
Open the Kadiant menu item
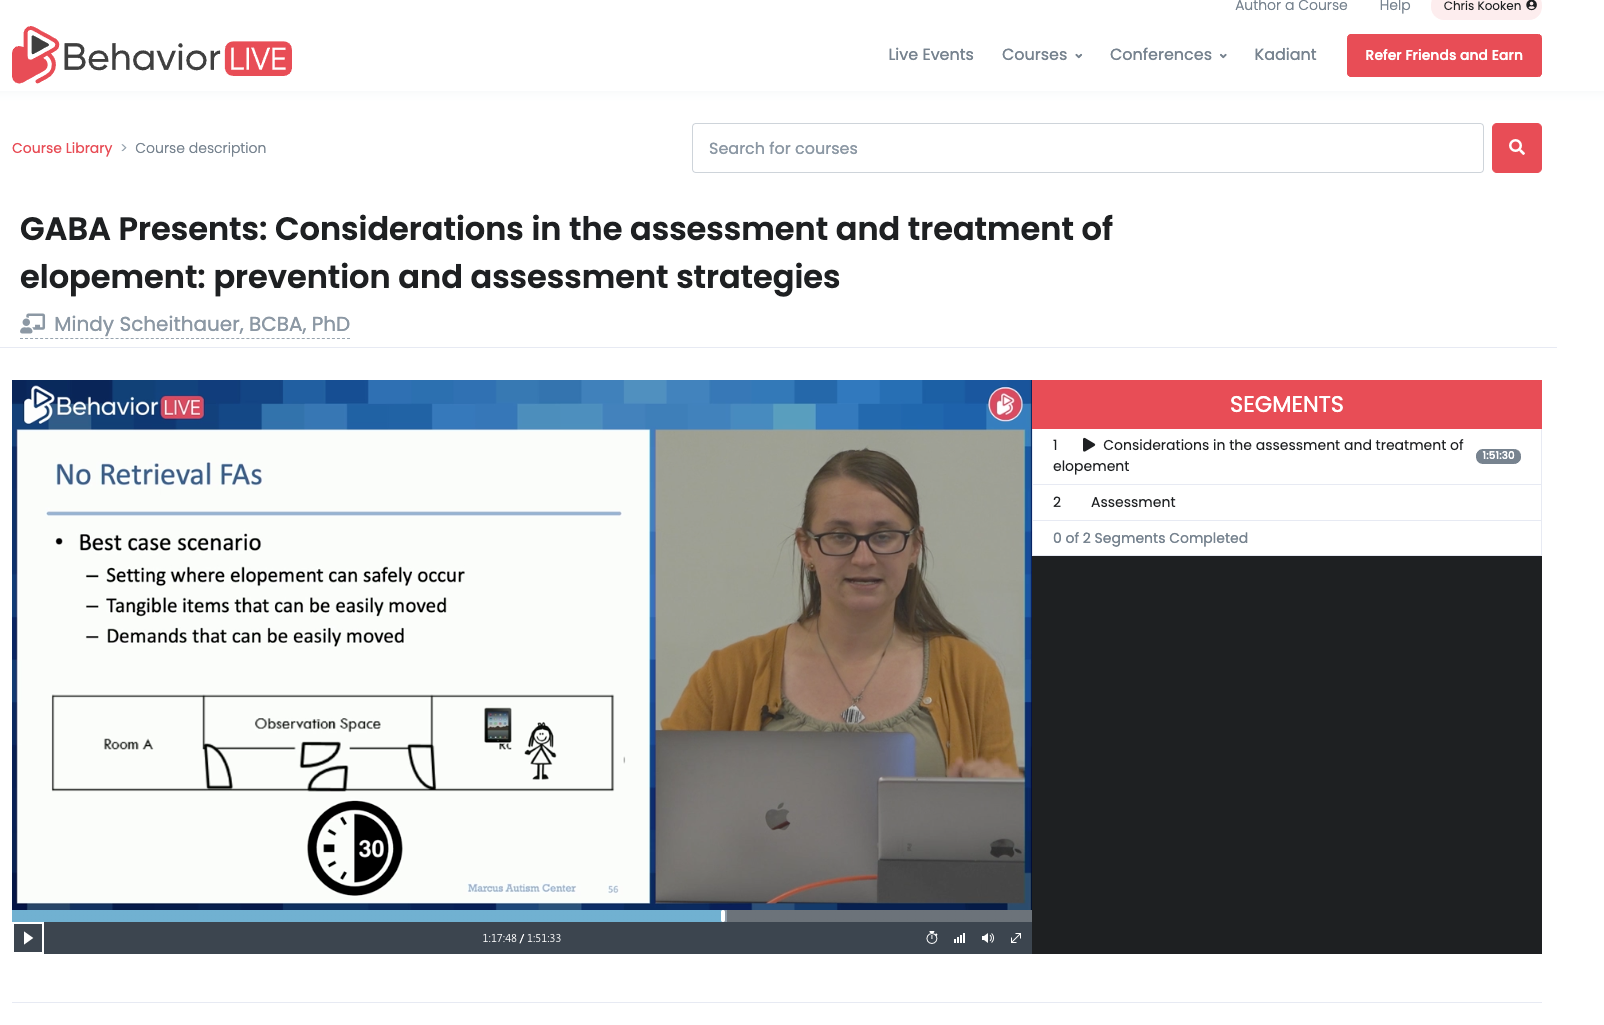click(x=1285, y=54)
